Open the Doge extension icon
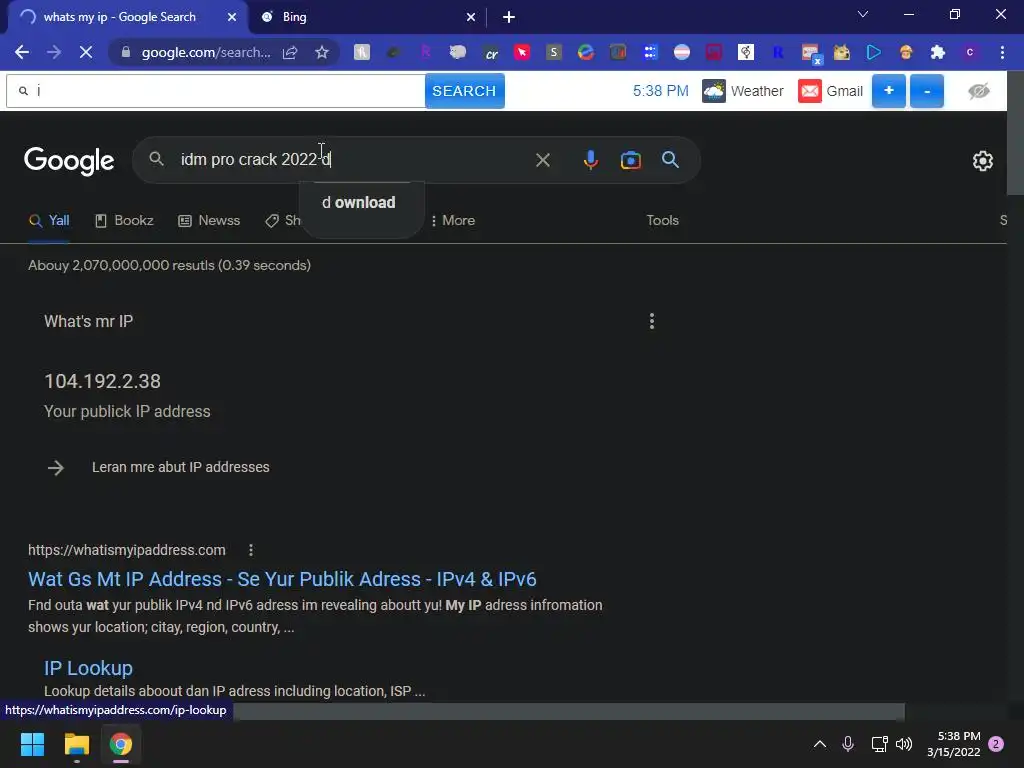Screen dimensions: 1024x768 point(842,52)
